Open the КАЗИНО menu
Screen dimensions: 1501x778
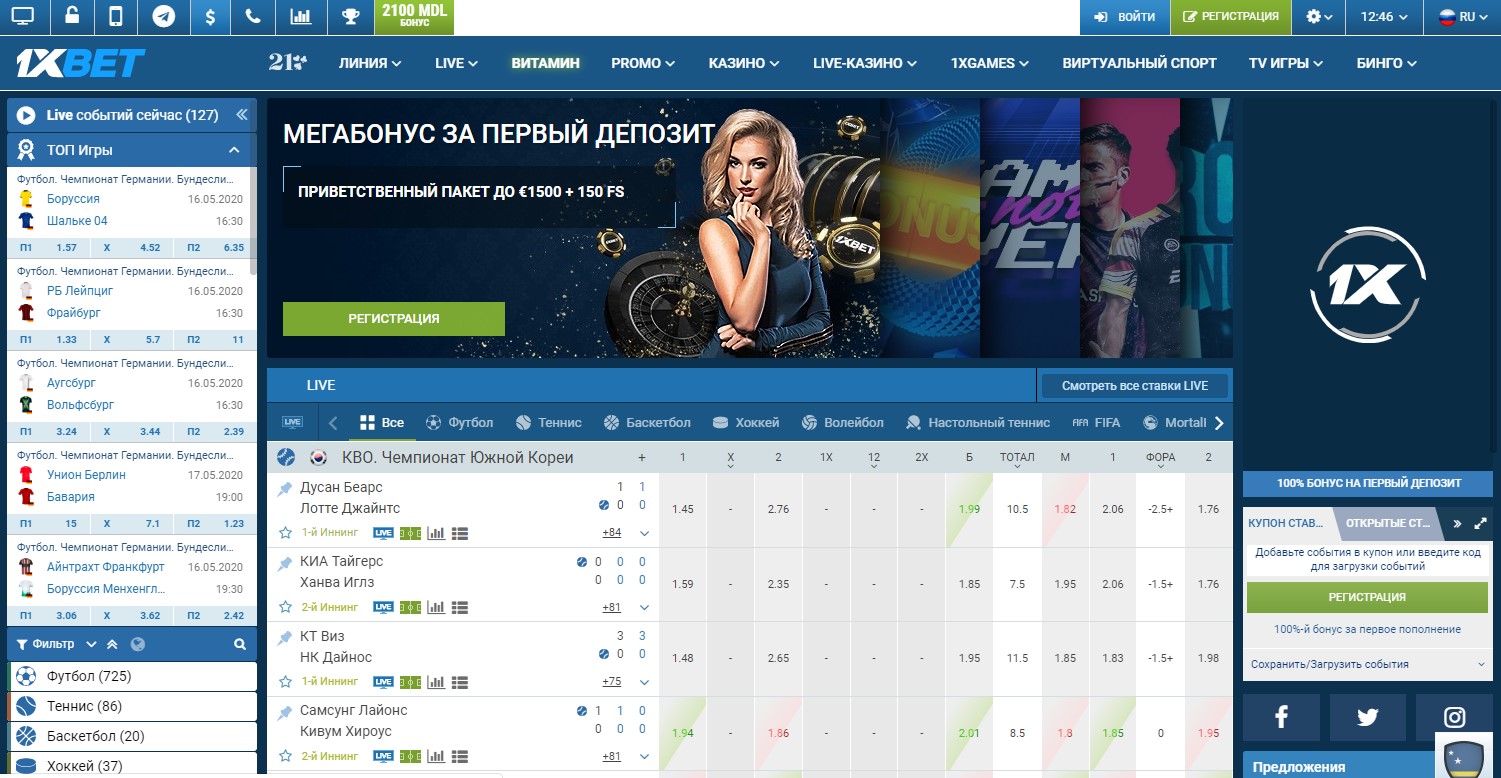tap(743, 62)
